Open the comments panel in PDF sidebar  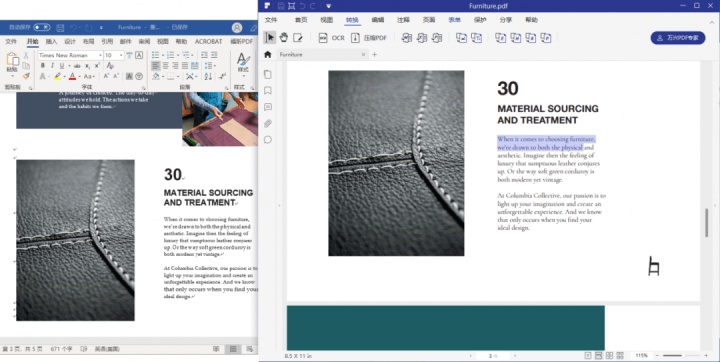click(x=268, y=107)
